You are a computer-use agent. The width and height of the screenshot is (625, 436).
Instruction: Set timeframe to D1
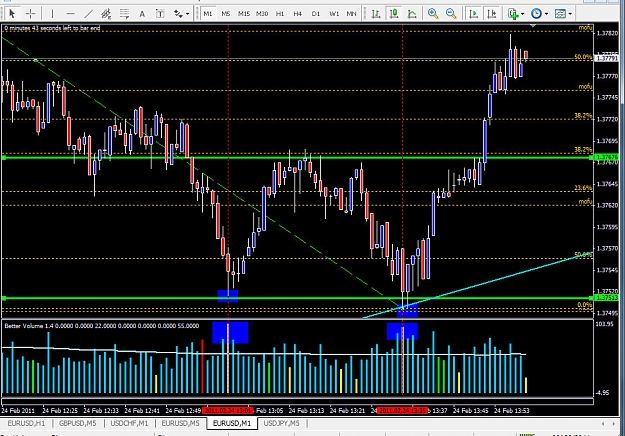316,14
